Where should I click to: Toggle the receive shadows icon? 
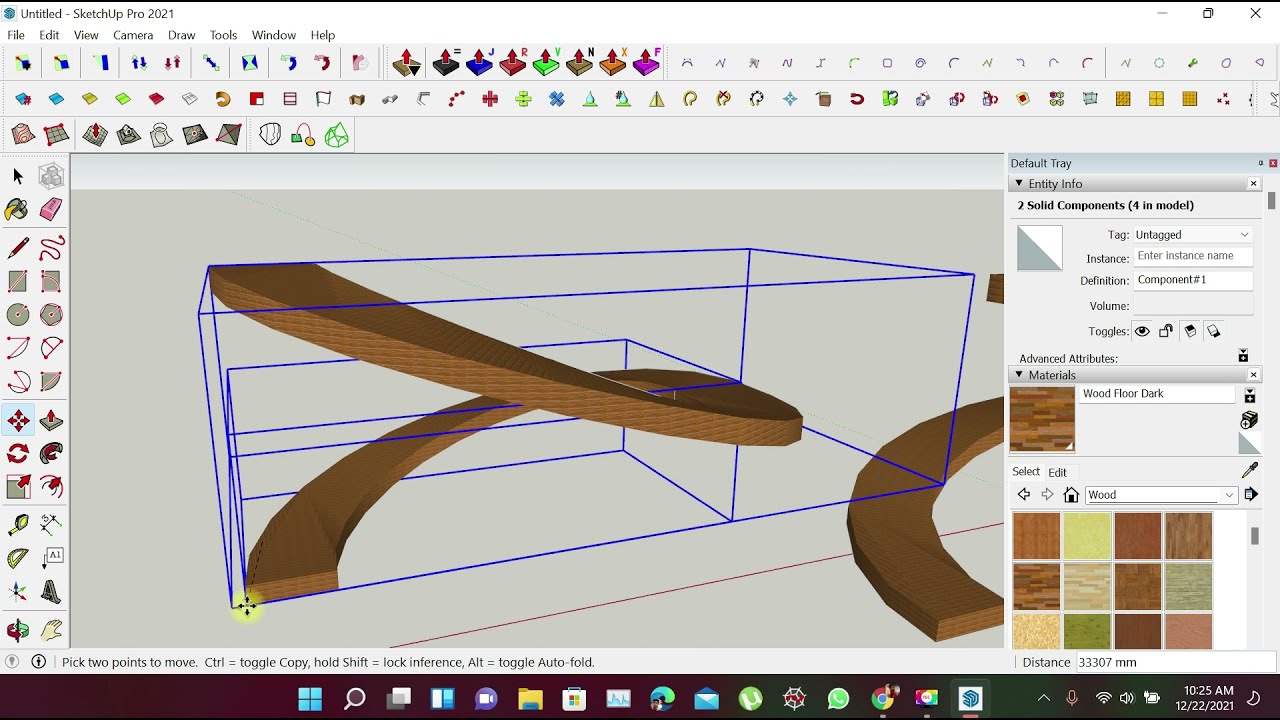coord(1190,331)
